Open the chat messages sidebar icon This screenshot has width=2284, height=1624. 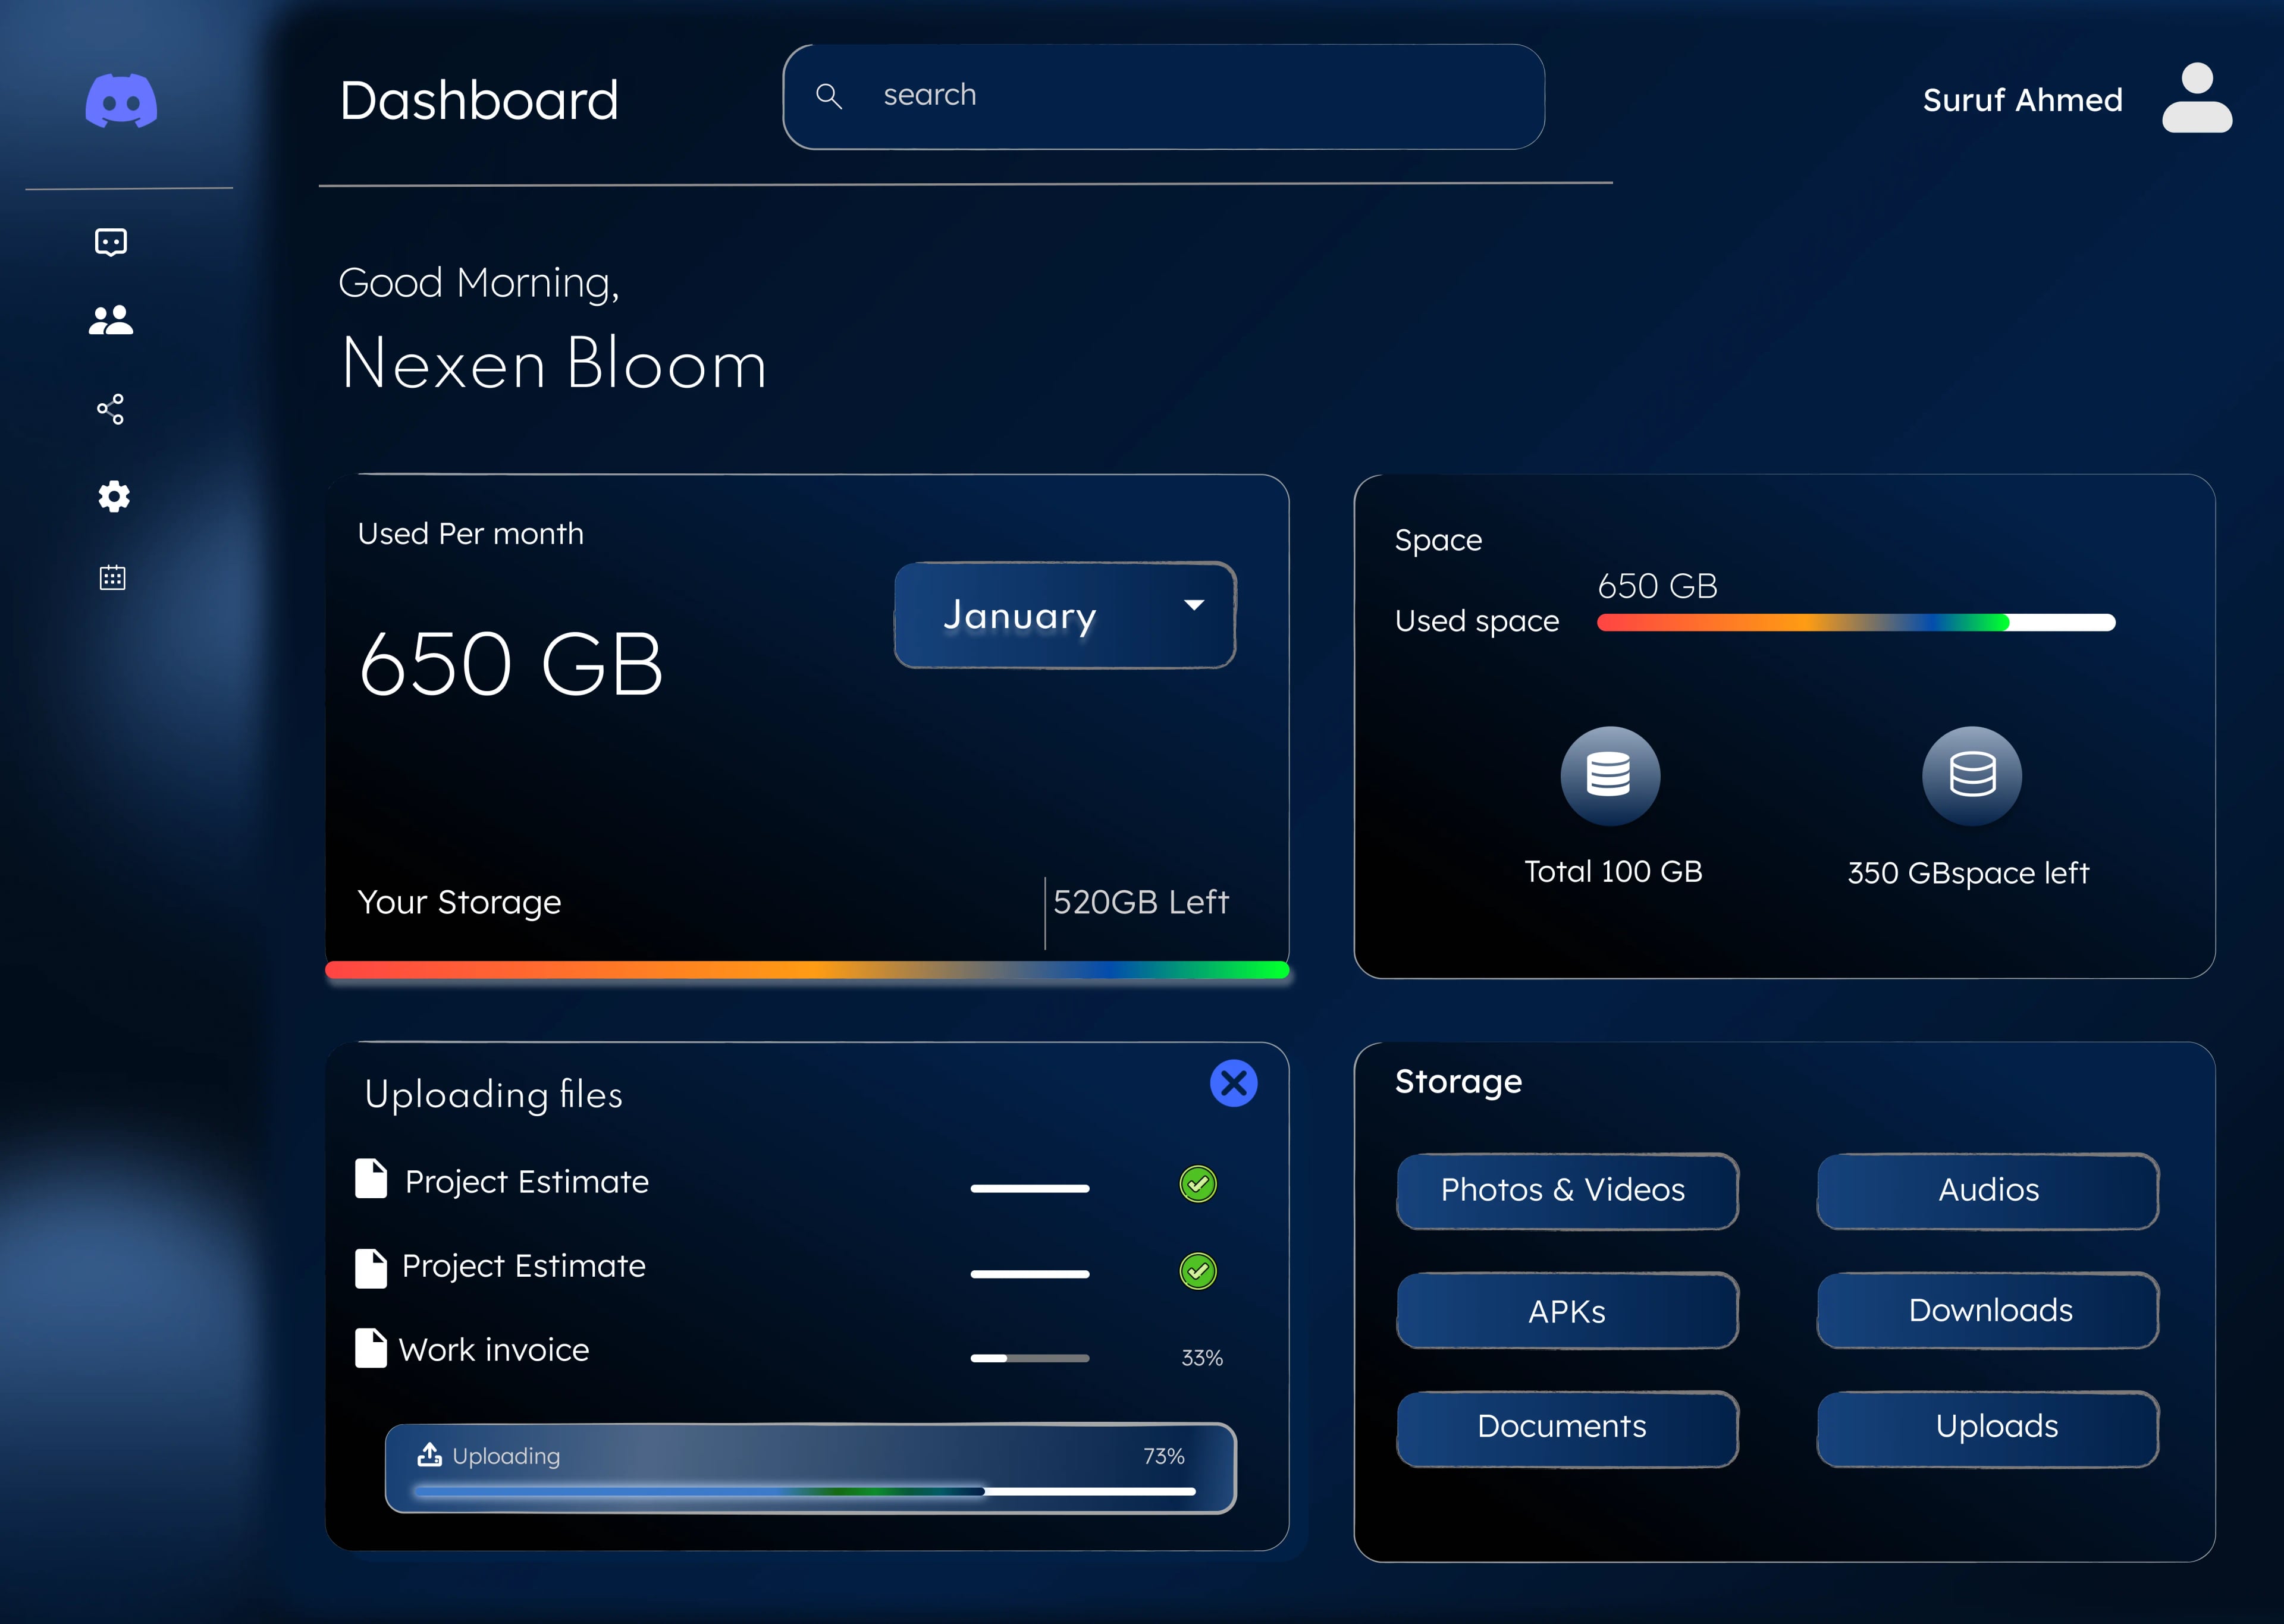click(111, 242)
